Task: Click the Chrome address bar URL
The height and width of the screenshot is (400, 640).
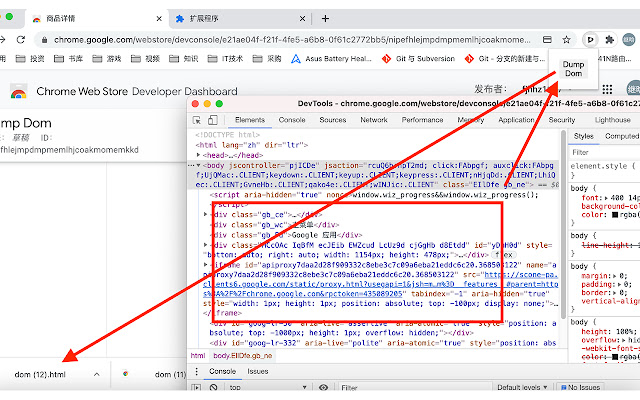Action: point(292,40)
